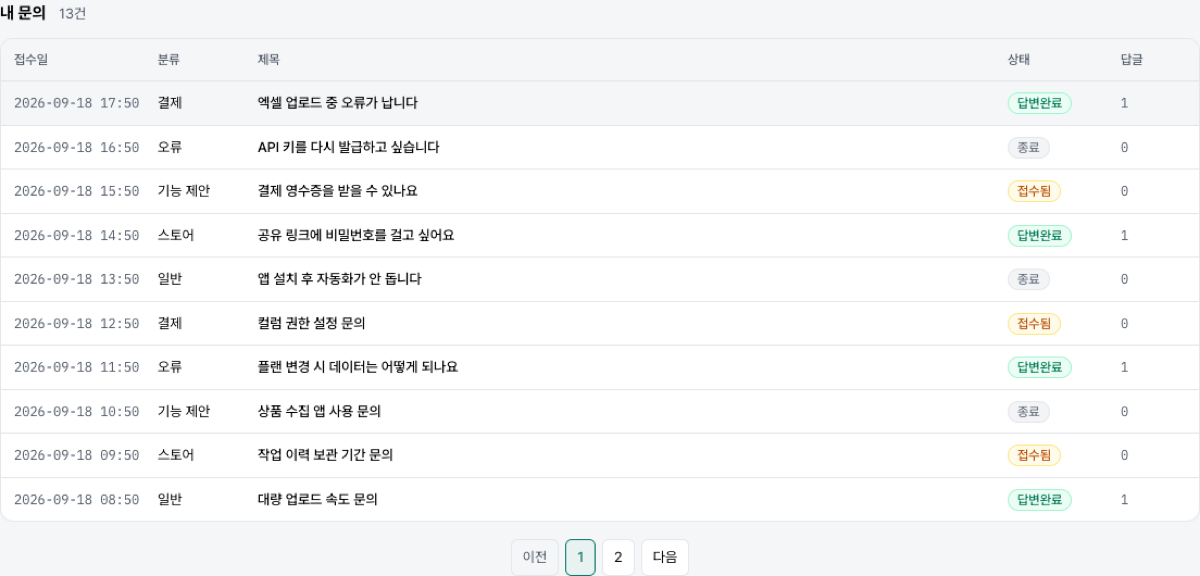This screenshot has width=1200, height=576.
Task: Click the date 2026-09-18 16:50
Action: pyautogui.click(x=77, y=147)
